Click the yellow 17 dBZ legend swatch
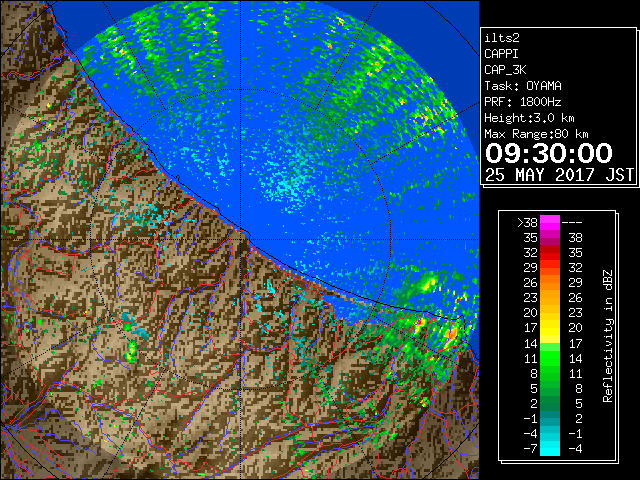This screenshot has width=640, height=480. (x=550, y=328)
